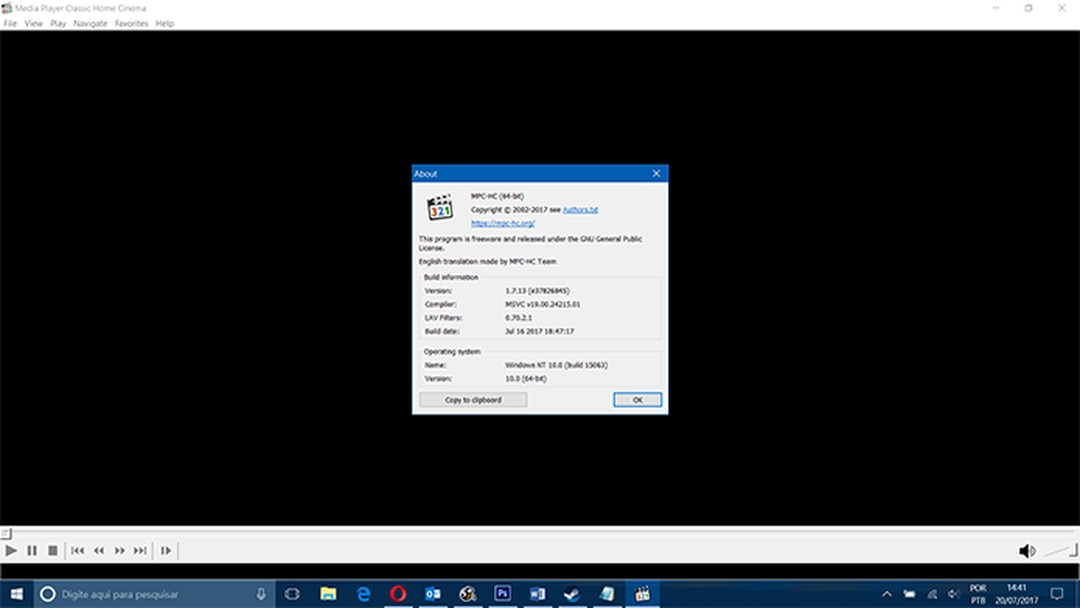Screen dimensions: 1080x608
Task: Click the Pause playback icon
Action: (32, 550)
